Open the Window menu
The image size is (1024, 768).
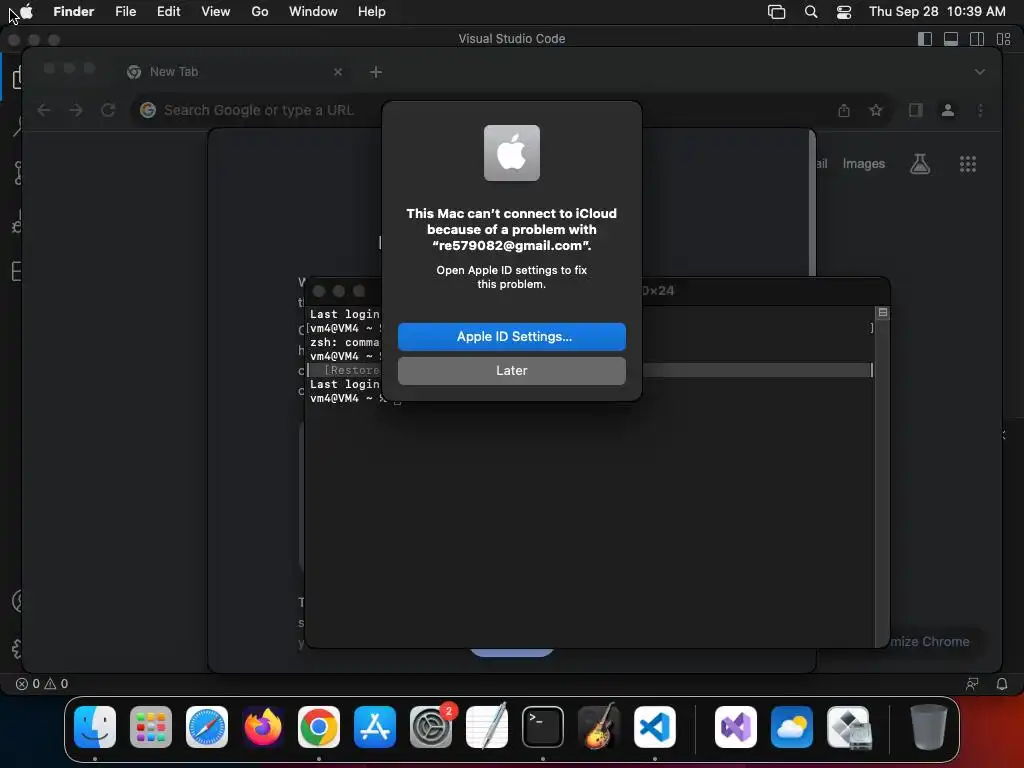pyautogui.click(x=313, y=11)
